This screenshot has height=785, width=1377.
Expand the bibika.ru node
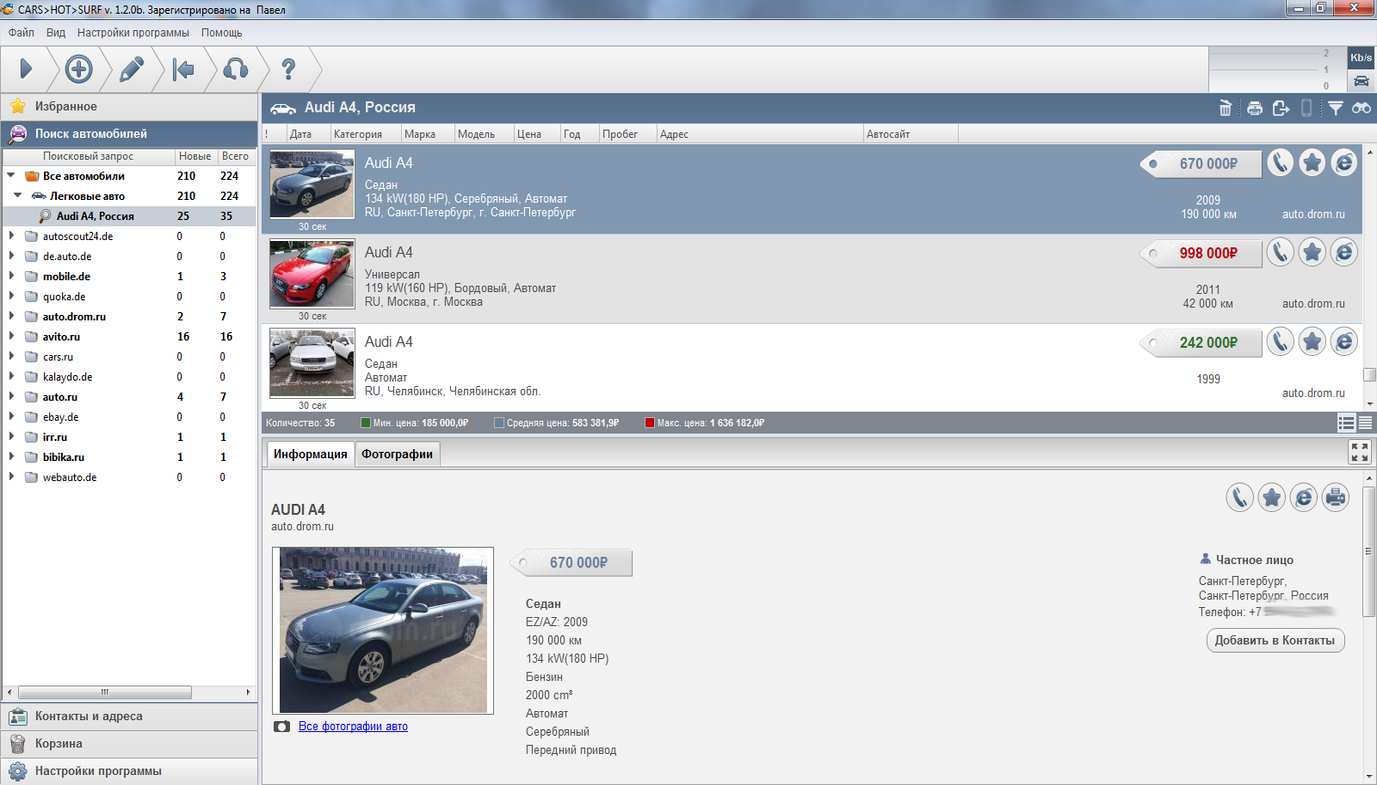(11, 457)
